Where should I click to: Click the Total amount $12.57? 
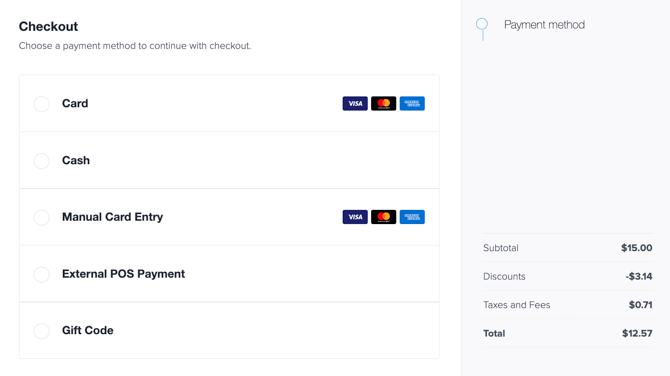point(637,333)
